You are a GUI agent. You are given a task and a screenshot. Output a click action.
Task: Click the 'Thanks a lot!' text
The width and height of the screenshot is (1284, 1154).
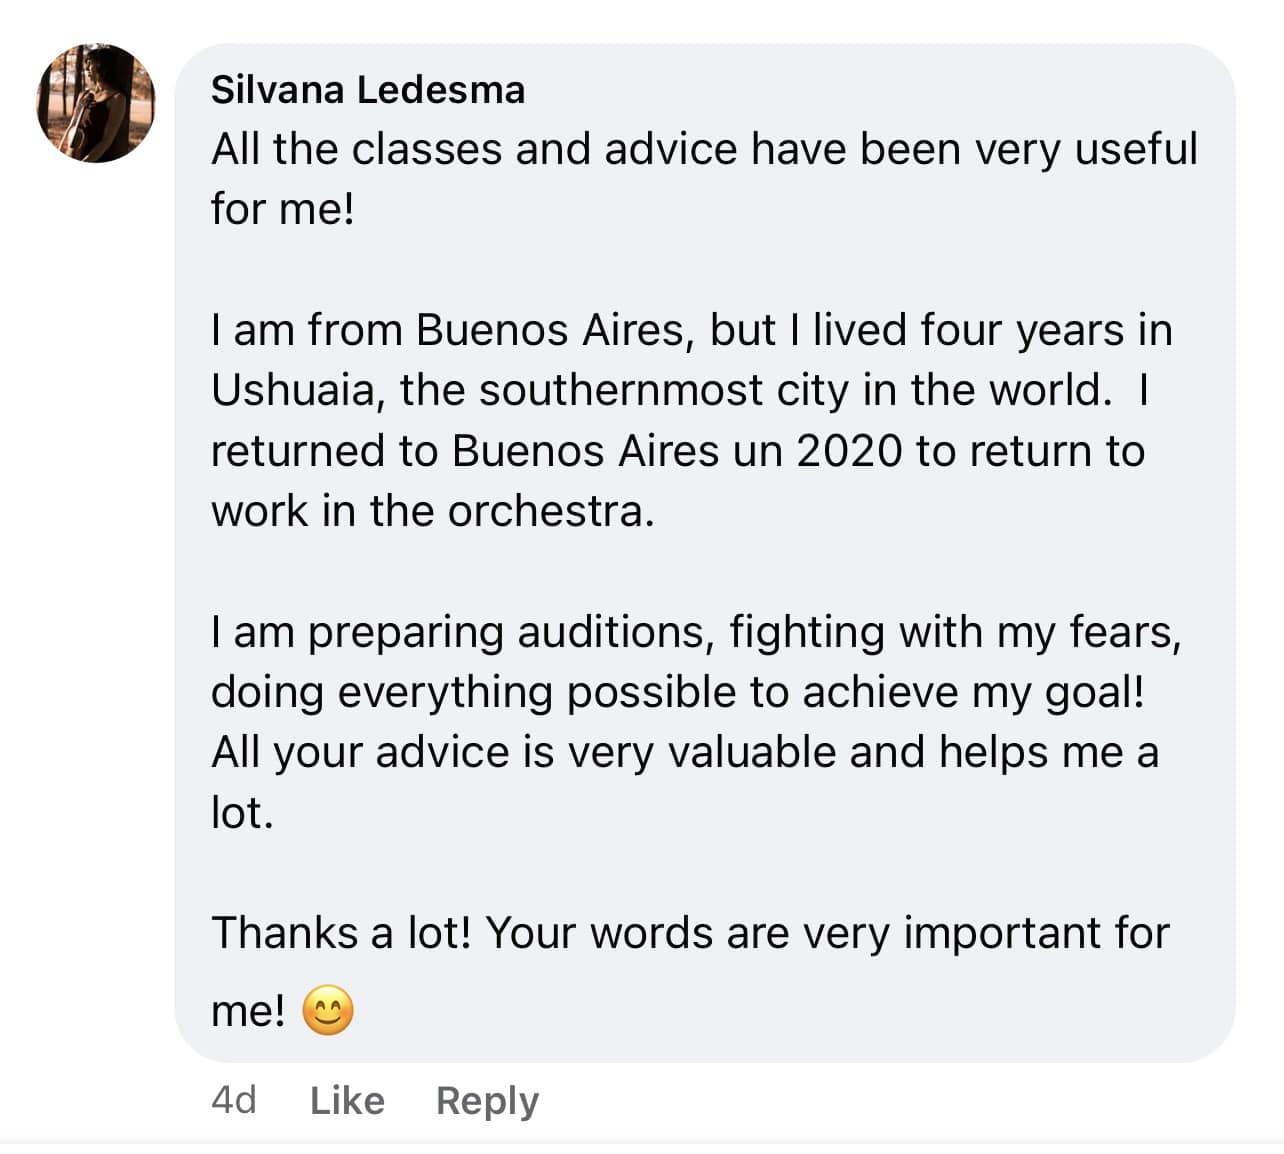pyautogui.click(x=341, y=933)
